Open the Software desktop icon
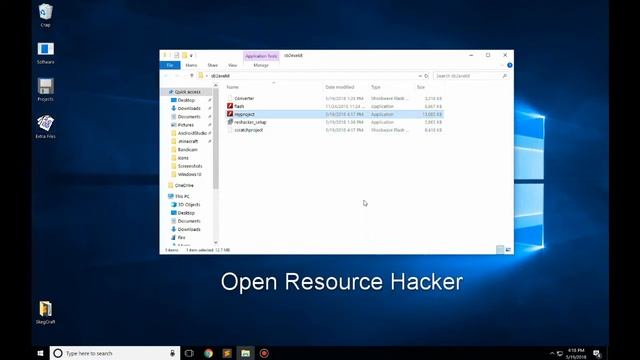 pyautogui.click(x=45, y=53)
